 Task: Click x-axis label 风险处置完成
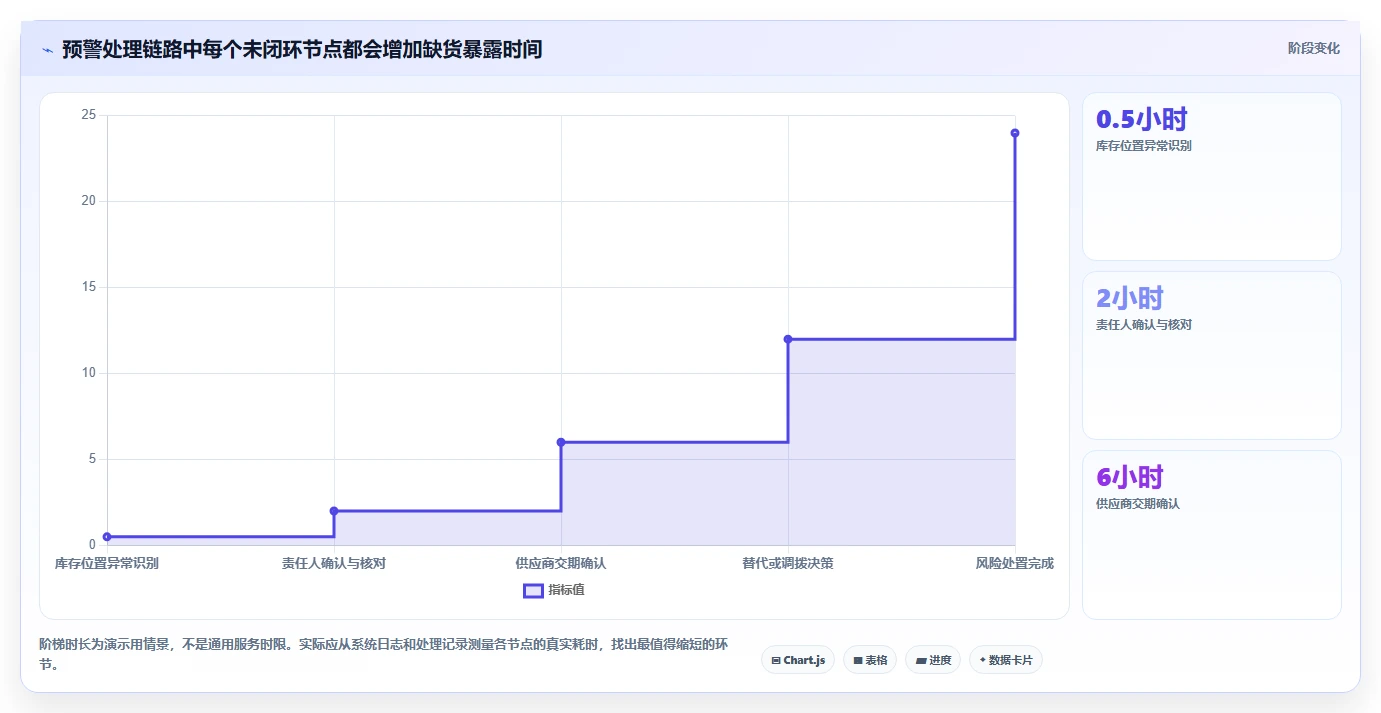[1015, 563]
